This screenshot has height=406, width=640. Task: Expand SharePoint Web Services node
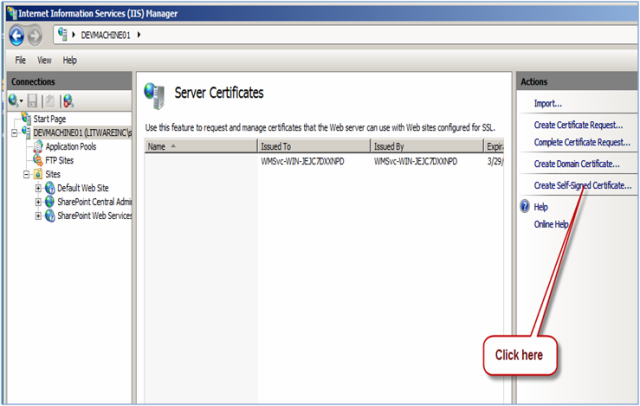pyautogui.click(x=38, y=216)
